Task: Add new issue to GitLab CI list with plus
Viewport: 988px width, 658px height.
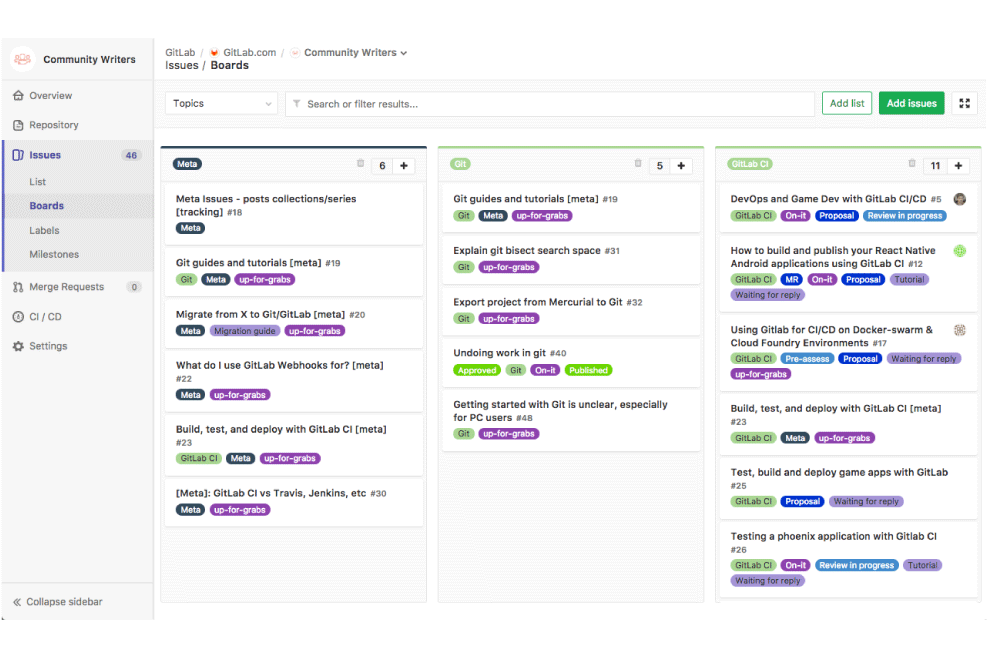Action: point(958,166)
